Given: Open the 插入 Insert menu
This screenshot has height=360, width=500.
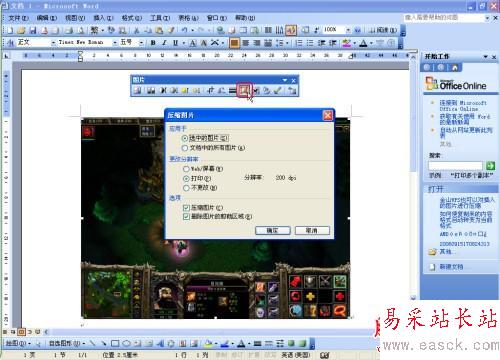Looking at the screenshot, I should [103, 18].
